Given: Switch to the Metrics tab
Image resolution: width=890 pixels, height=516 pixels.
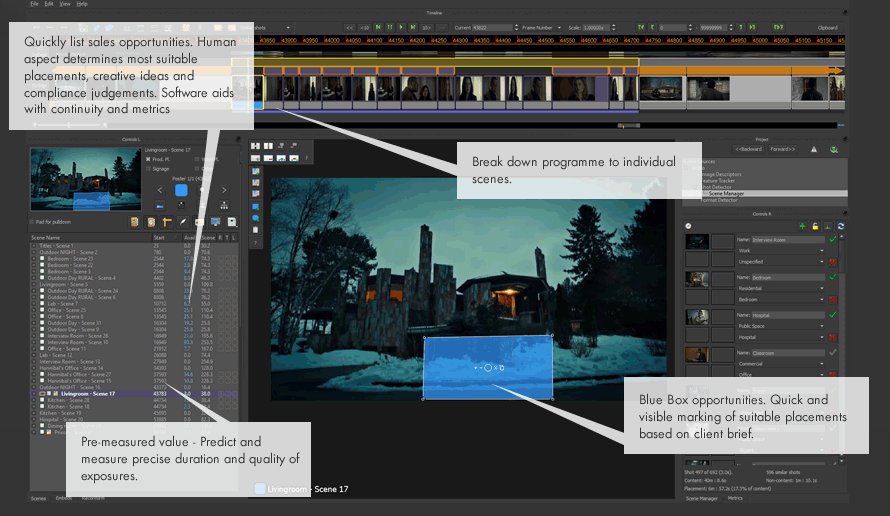Looking at the screenshot, I should (735, 496).
